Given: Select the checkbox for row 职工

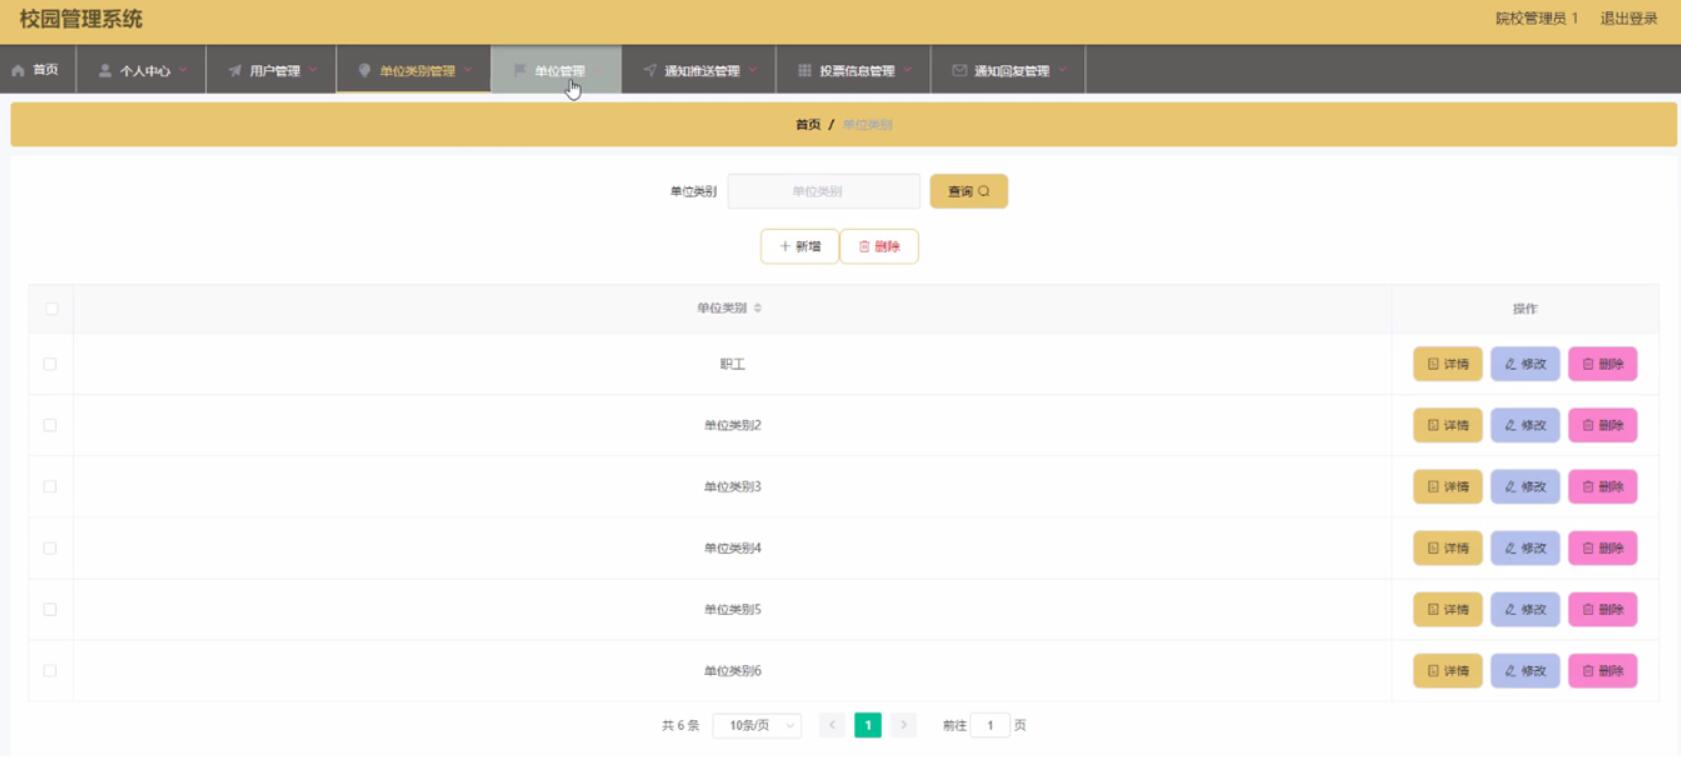Looking at the screenshot, I should click(50, 364).
